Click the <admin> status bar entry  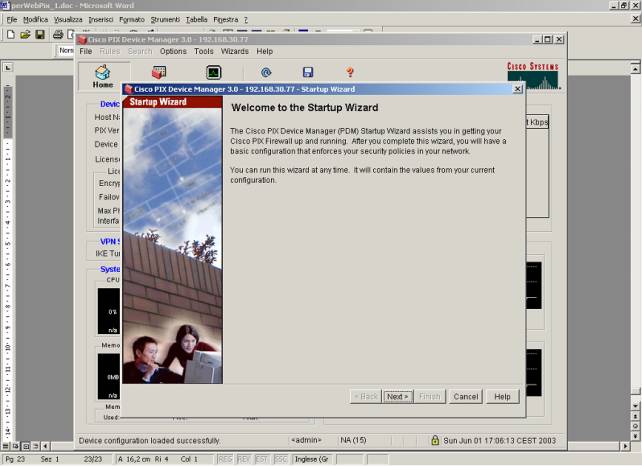[306, 440]
